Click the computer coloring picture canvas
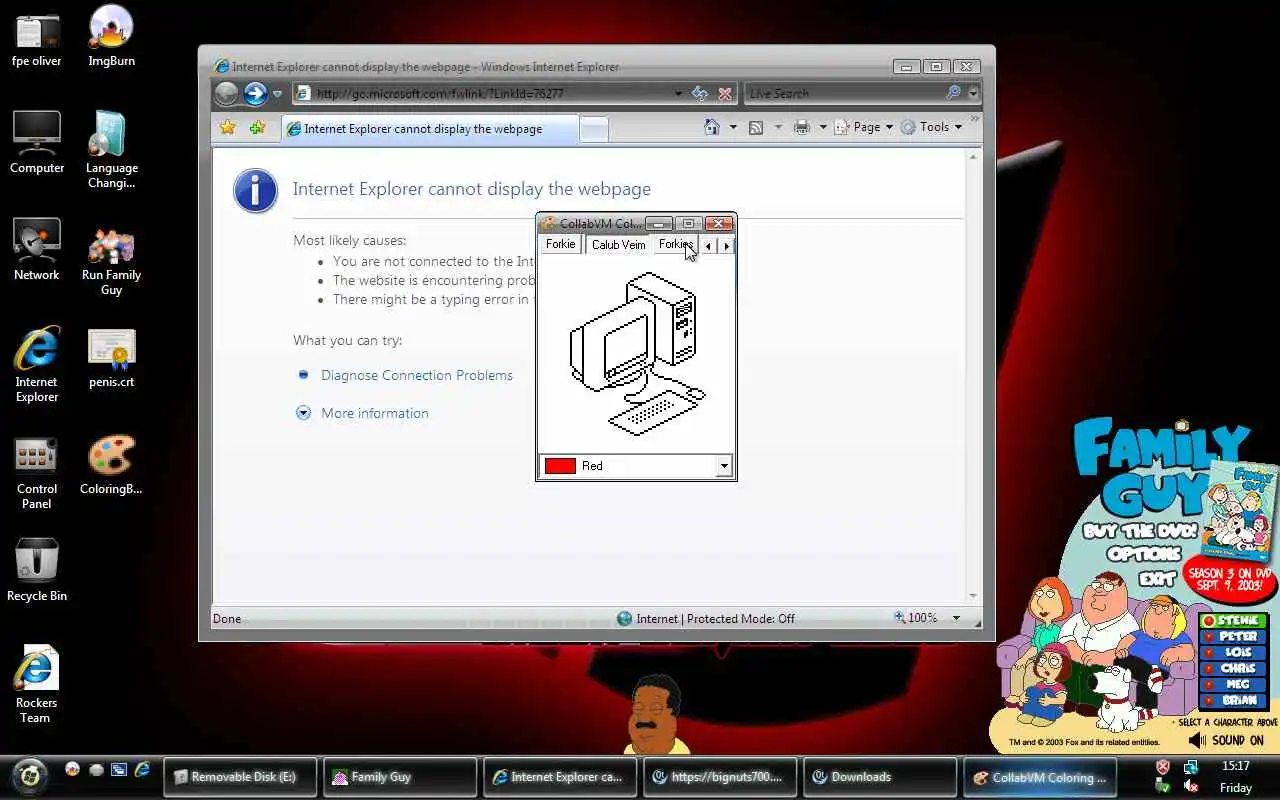The image size is (1280, 800). coord(636,354)
